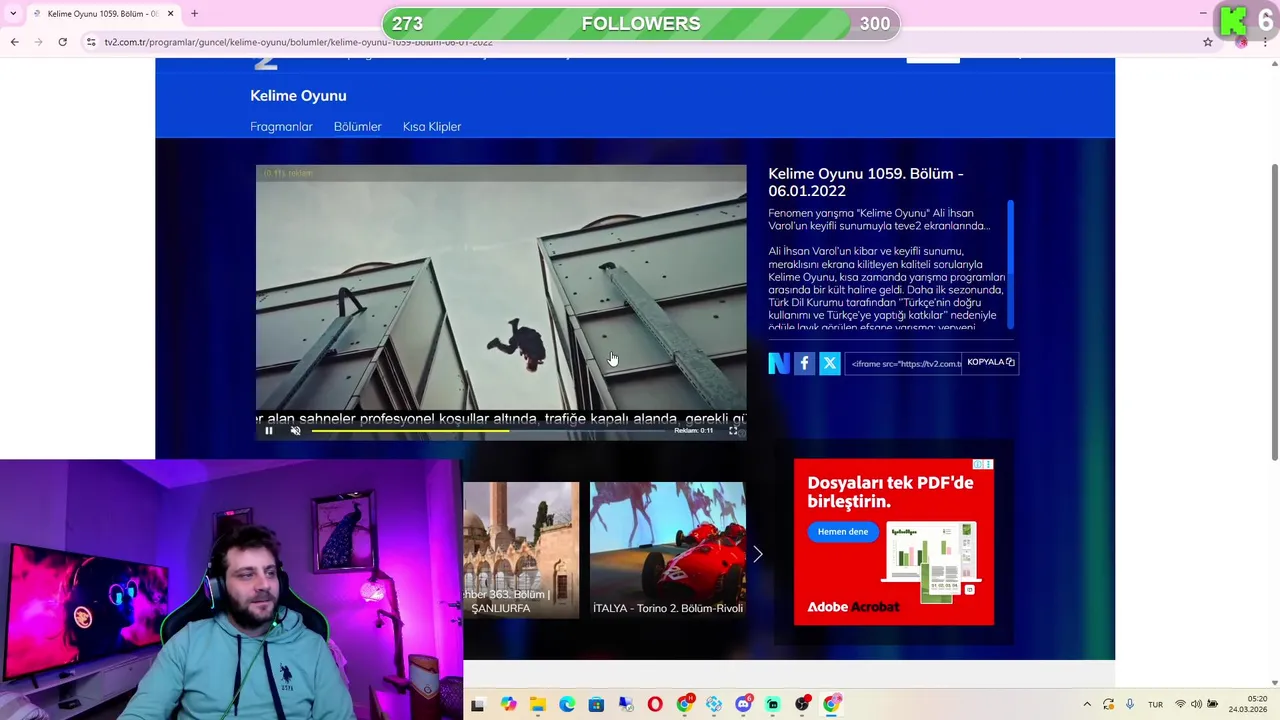Open the Wi-Fi network tray icon
This screenshot has height=720, width=1280.
click(1180, 704)
